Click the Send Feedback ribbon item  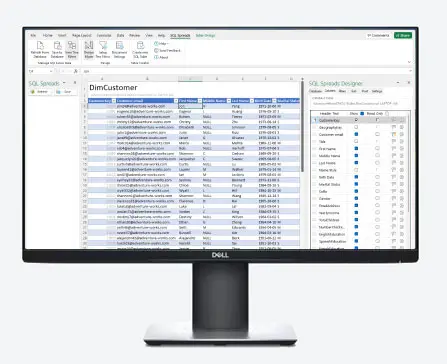(167, 51)
